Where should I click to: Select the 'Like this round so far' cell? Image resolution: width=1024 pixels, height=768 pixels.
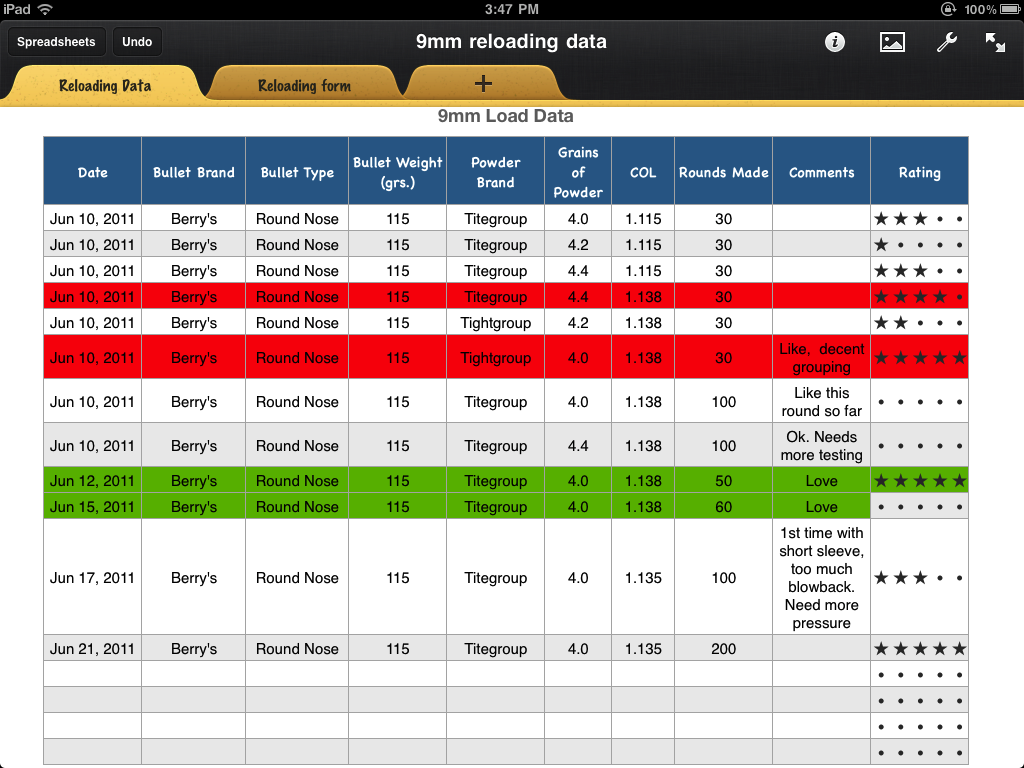[x=822, y=402]
